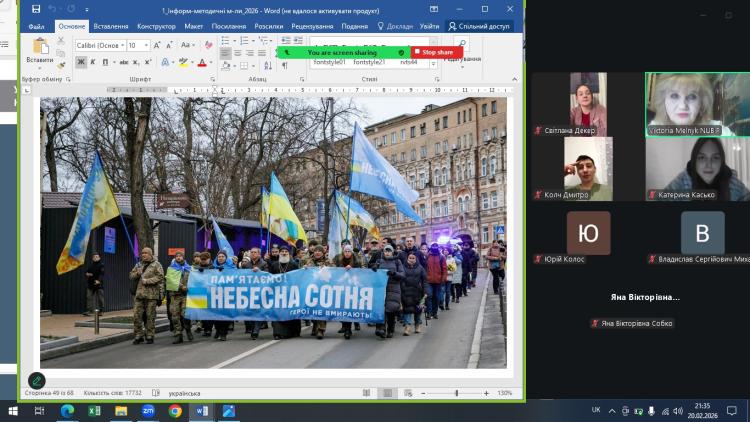Open the bullets list dropdown arrow
The height and width of the screenshot is (422, 750).
coord(234,41)
